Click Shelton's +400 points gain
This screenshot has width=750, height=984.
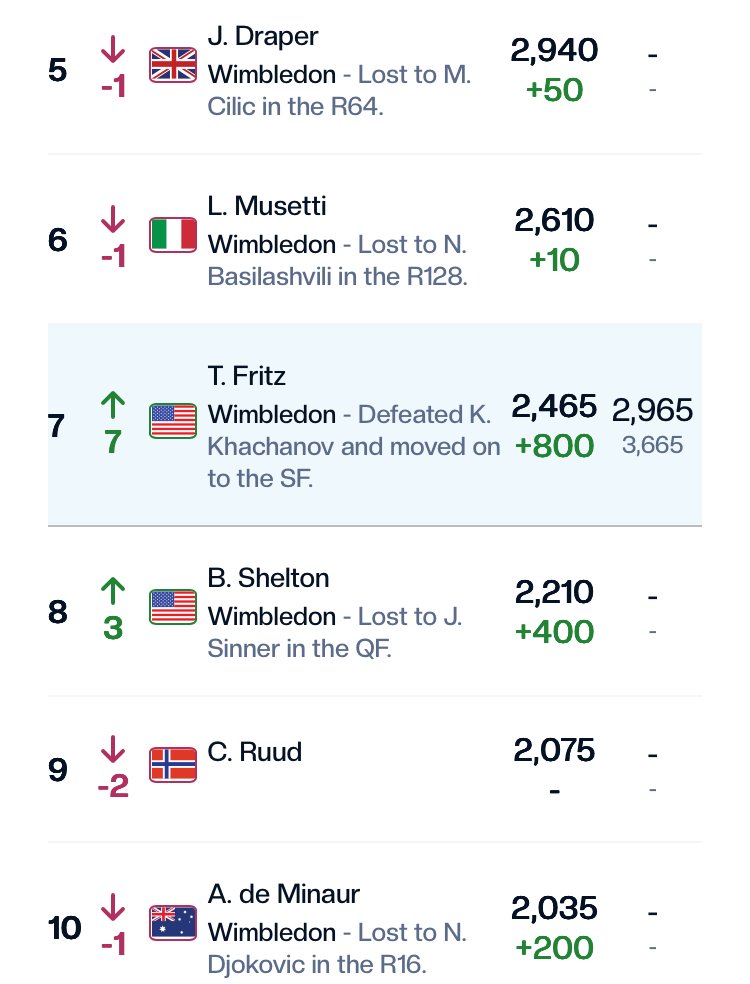[x=554, y=631]
